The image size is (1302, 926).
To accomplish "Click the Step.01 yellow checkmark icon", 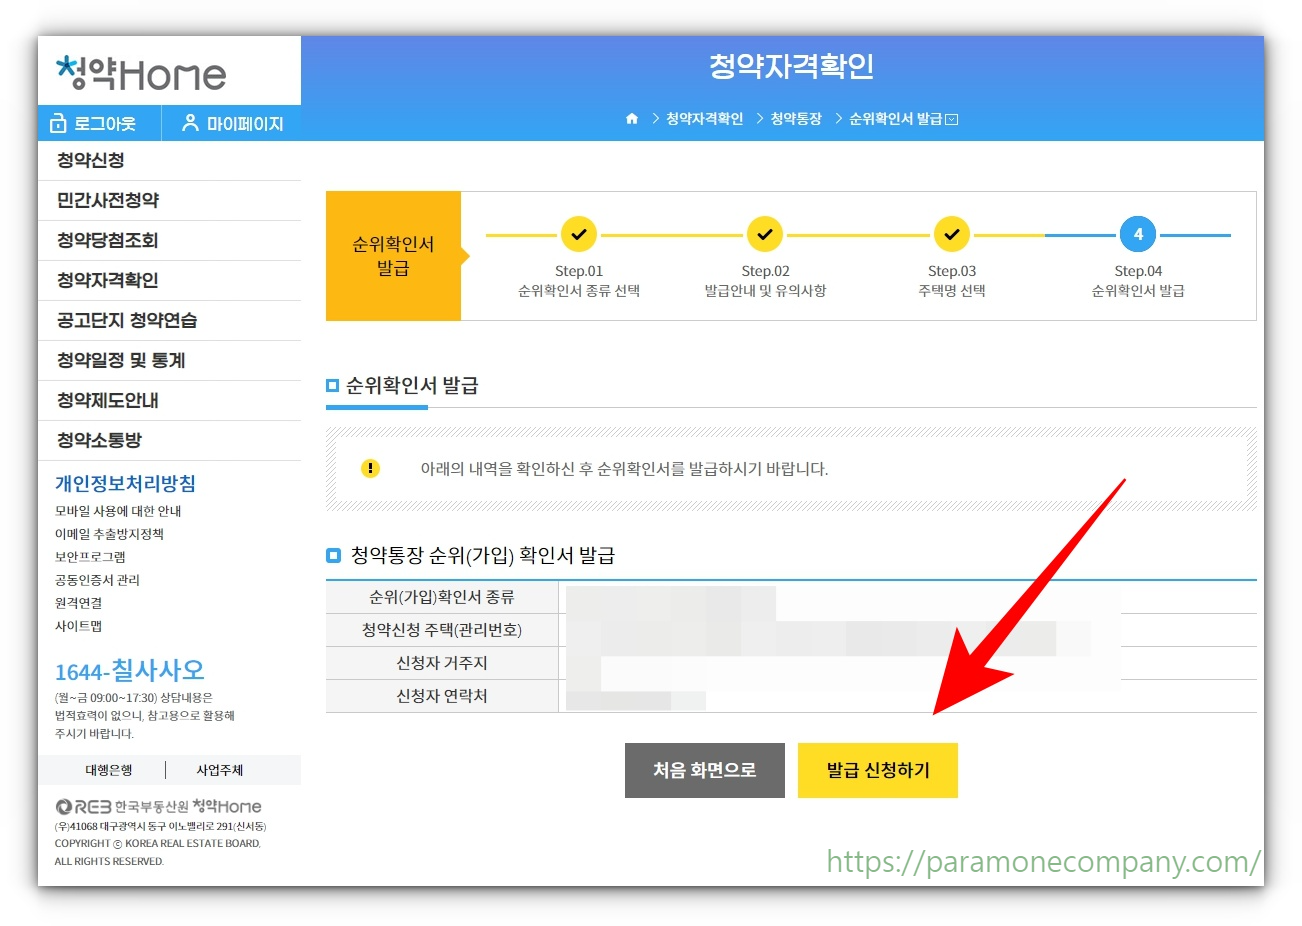I will pyautogui.click(x=578, y=234).
